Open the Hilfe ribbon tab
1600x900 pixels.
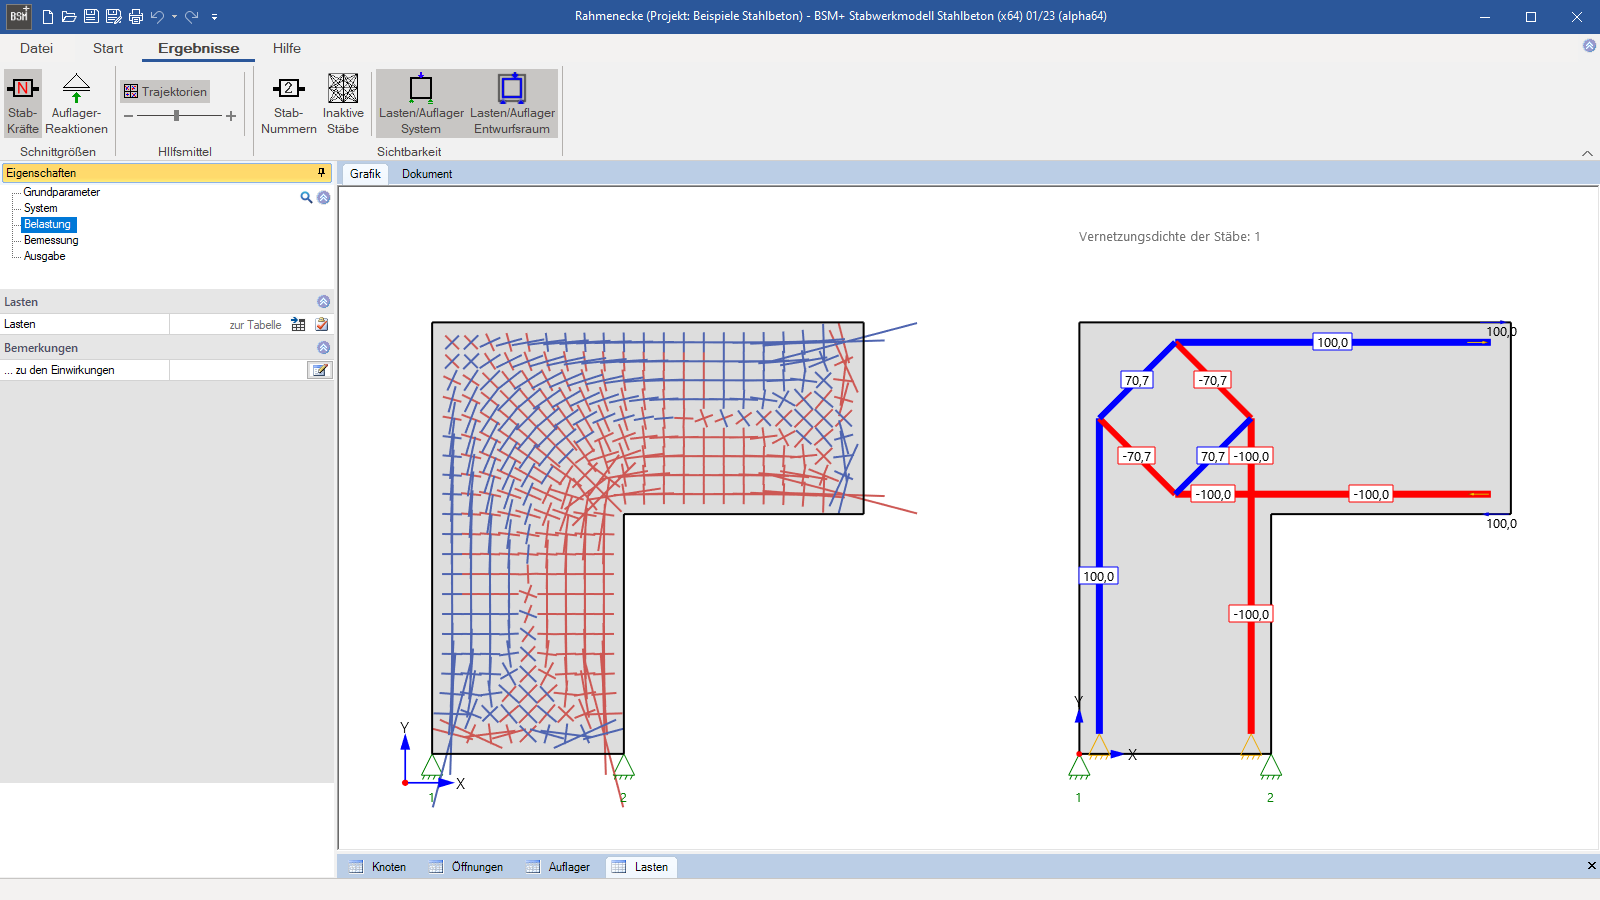pyautogui.click(x=287, y=48)
